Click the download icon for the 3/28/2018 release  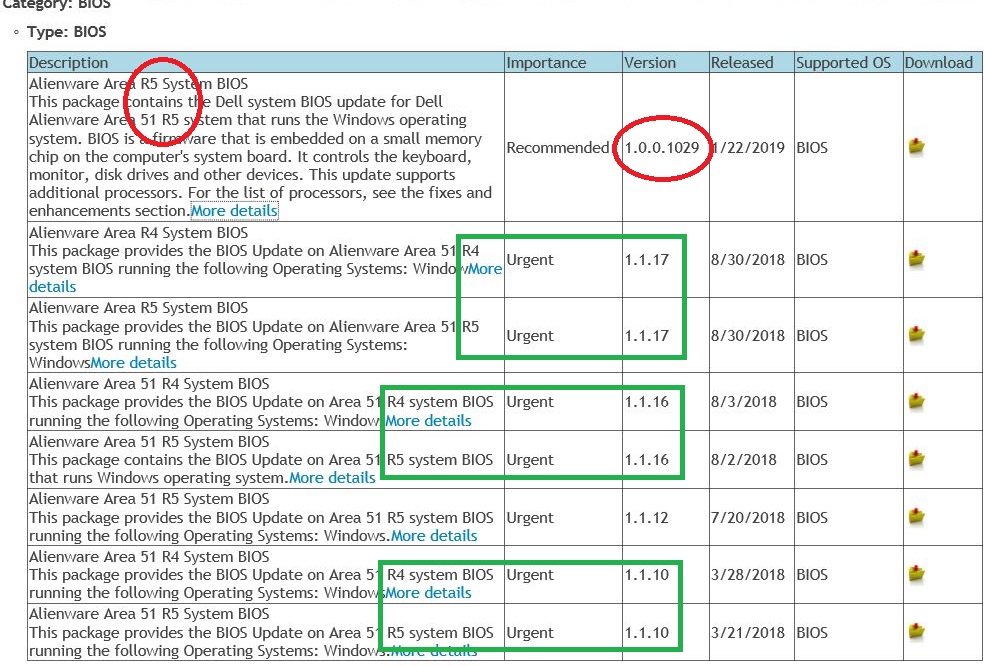[x=916, y=575]
